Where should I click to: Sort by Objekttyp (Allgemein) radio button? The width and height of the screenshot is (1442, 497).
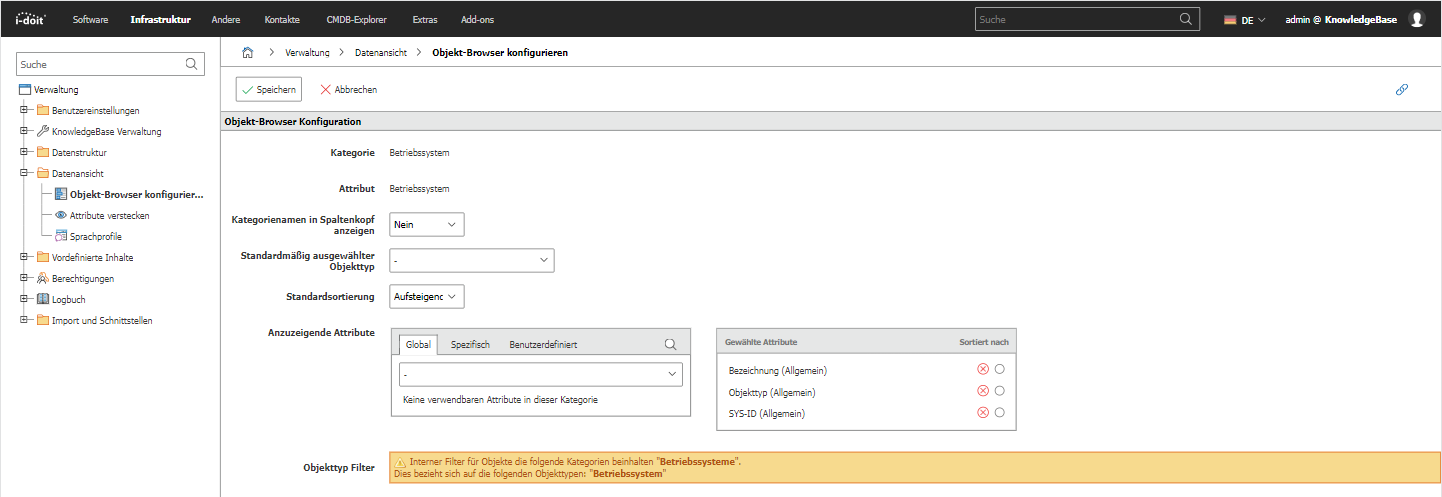pyautogui.click(x=999, y=391)
